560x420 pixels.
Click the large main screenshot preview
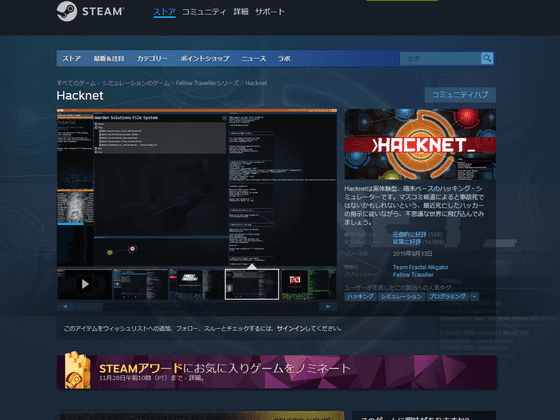[x=197, y=188]
